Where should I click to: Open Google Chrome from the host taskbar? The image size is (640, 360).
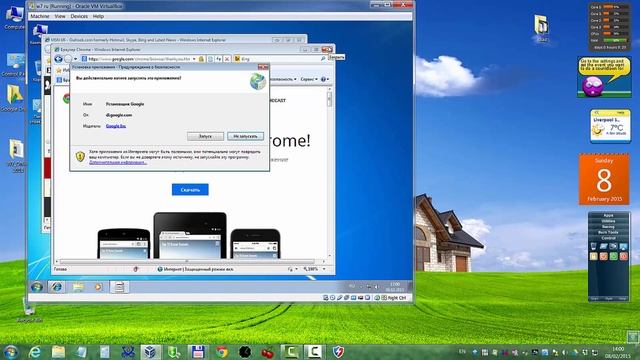222,352
